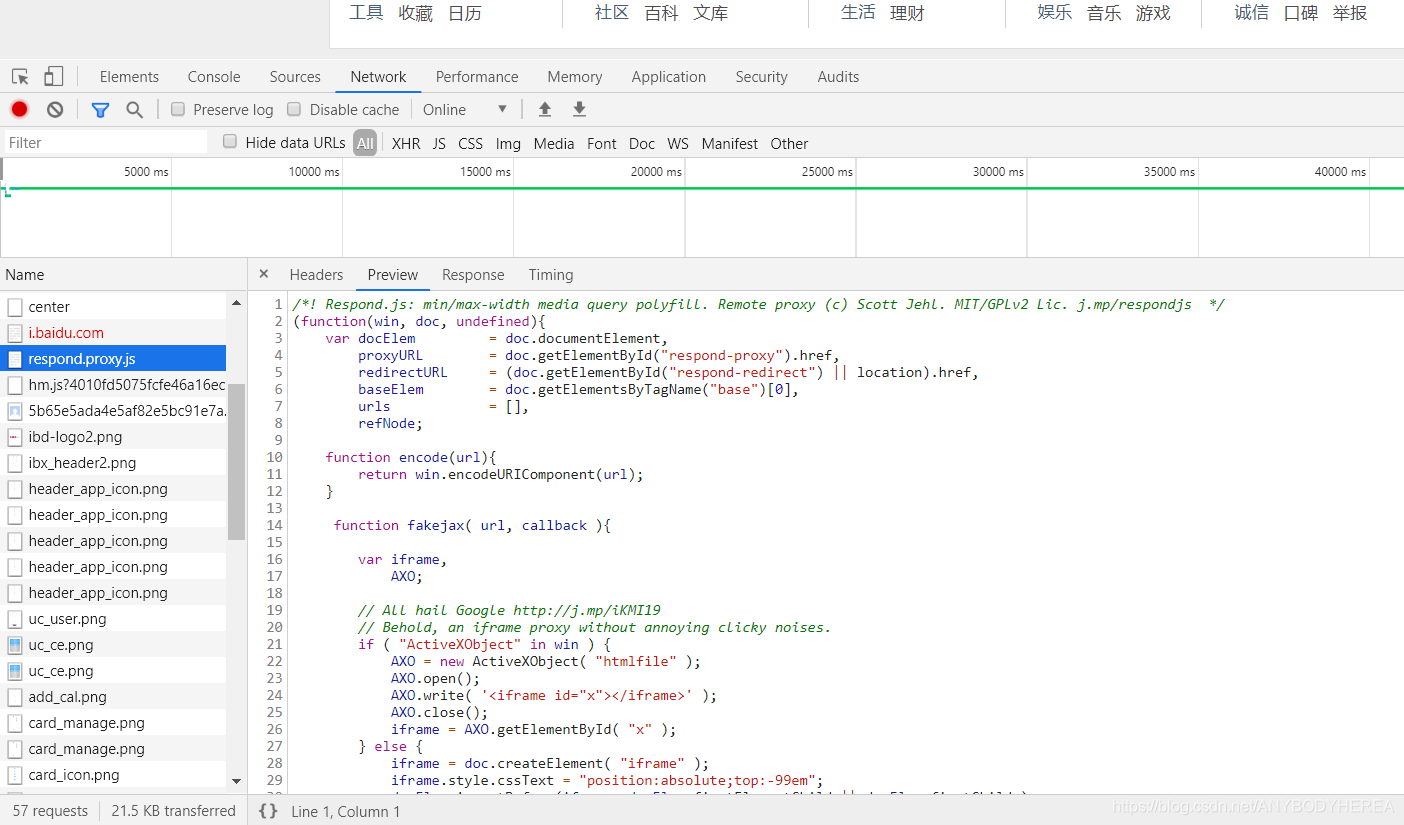The height and width of the screenshot is (825, 1404).
Task: Filter requests by XHR
Action: tap(406, 143)
